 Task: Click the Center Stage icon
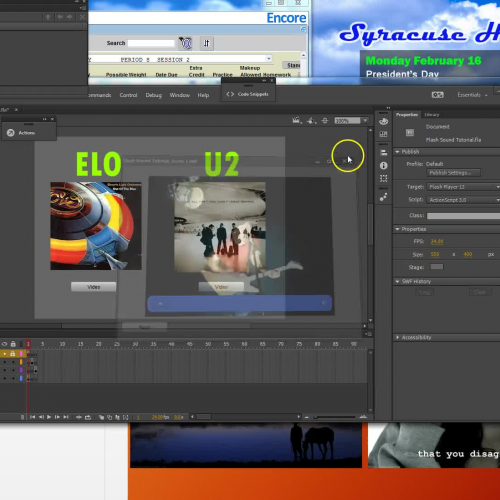click(325, 120)
